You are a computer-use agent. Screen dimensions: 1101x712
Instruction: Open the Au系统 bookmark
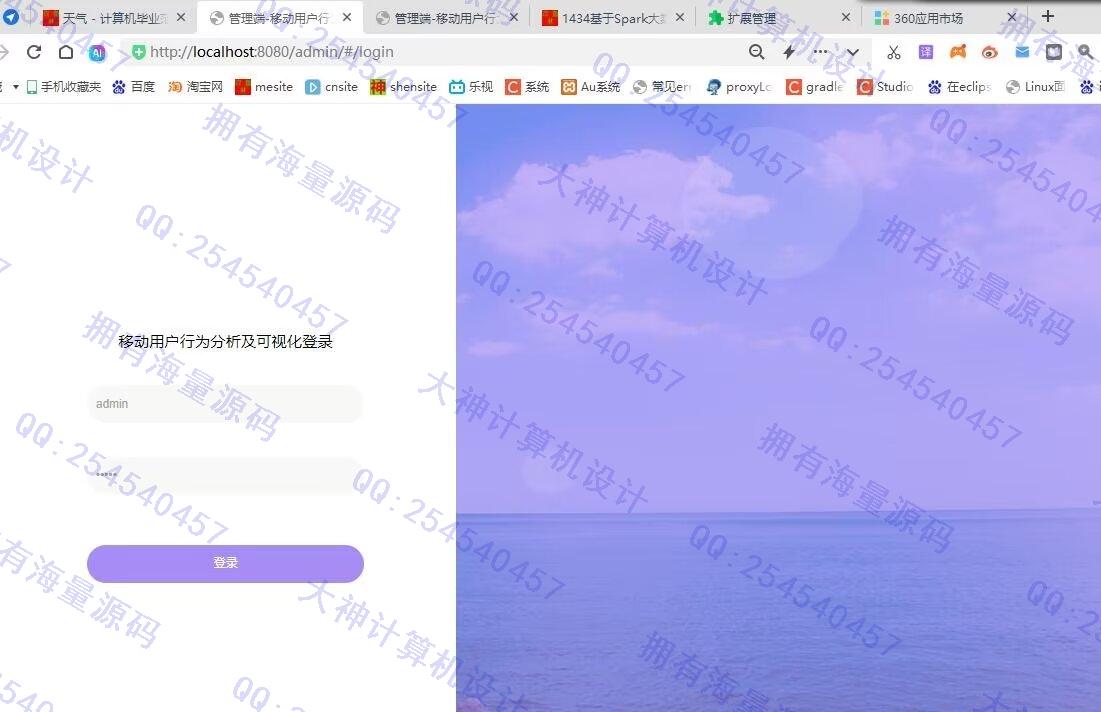(x=591, y=86)
